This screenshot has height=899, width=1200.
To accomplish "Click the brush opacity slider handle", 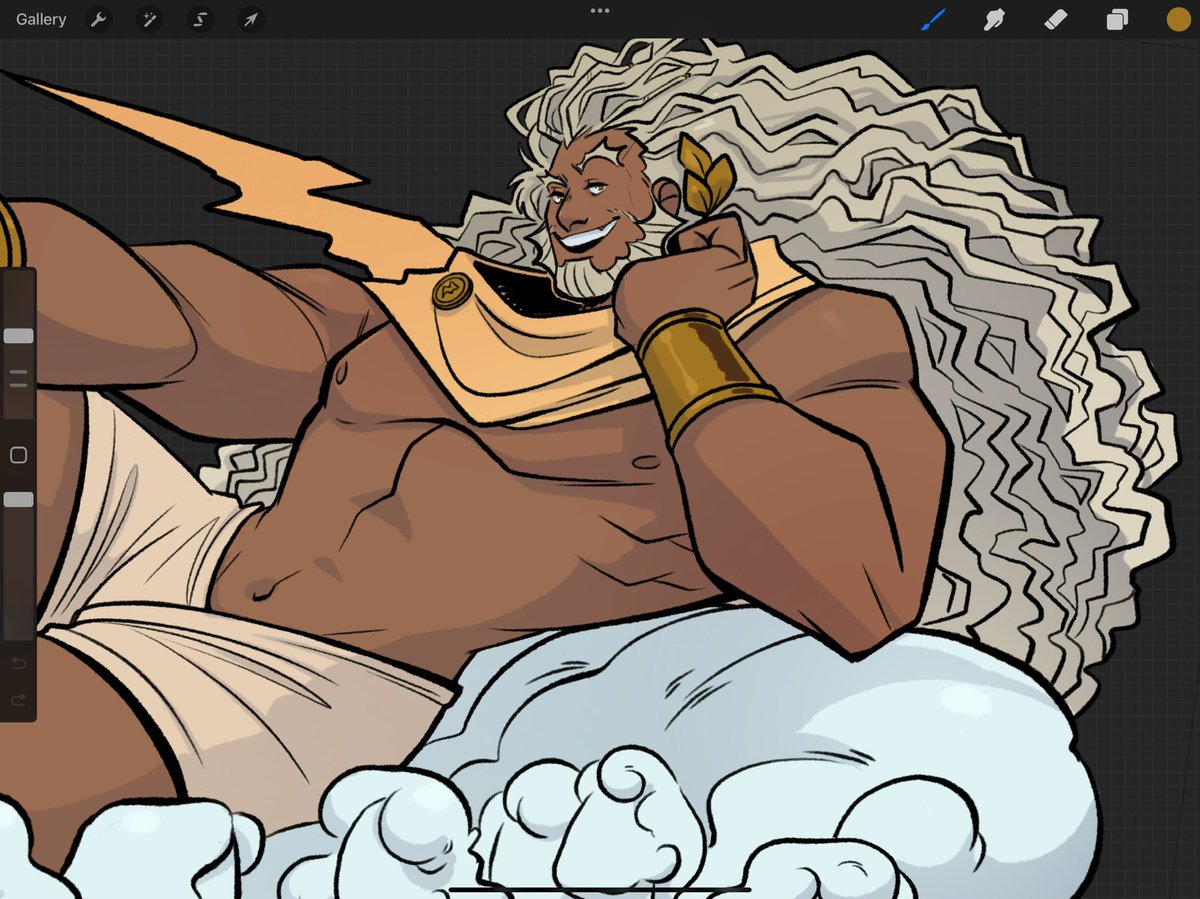I will [x=18, y=499].
